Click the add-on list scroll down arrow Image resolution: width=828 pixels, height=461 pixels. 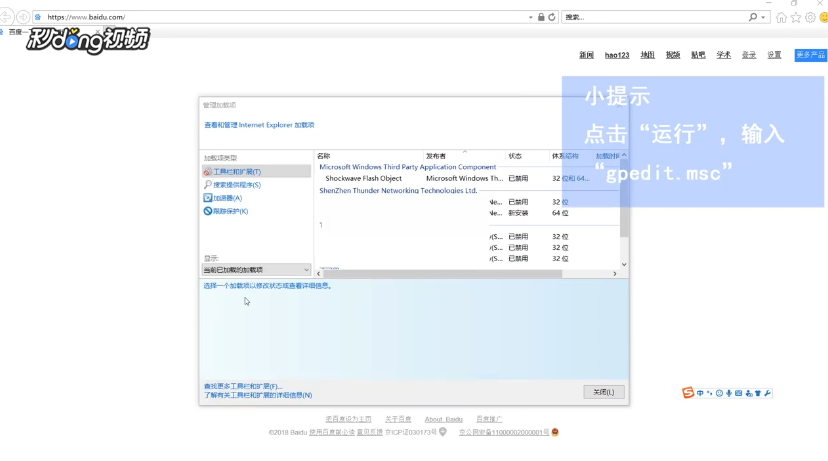point(624,265)
